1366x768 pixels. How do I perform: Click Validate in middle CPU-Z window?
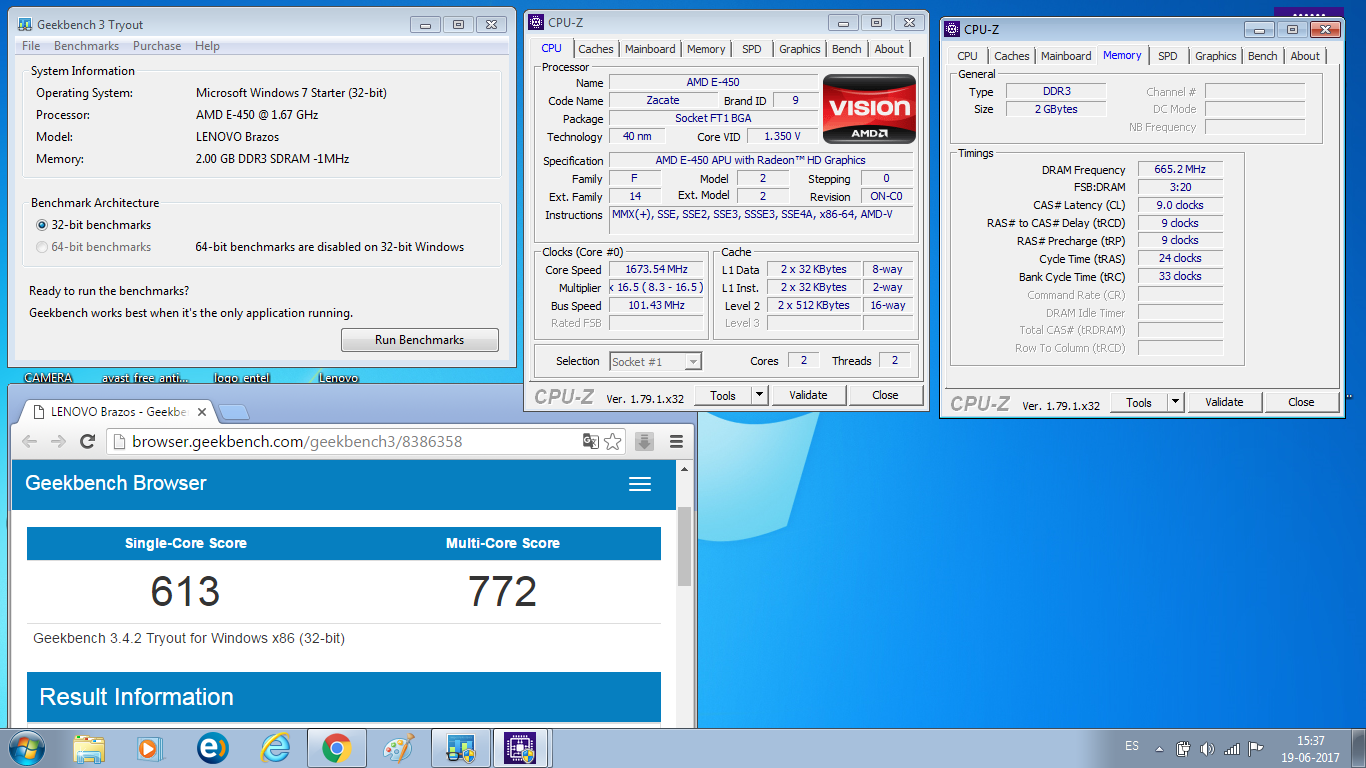click(x=808, y=395)
